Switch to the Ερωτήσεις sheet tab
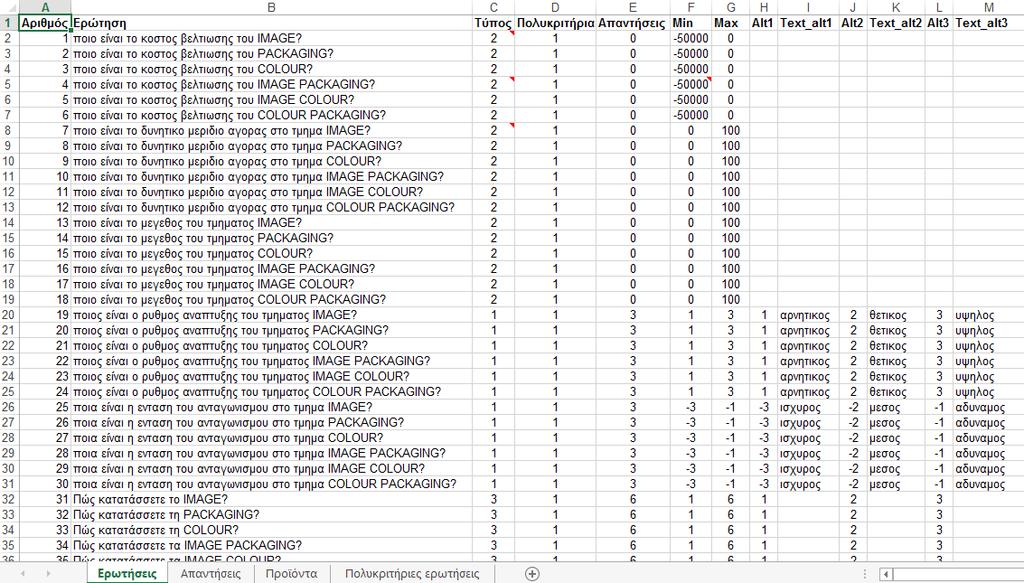 click(127, 574)
